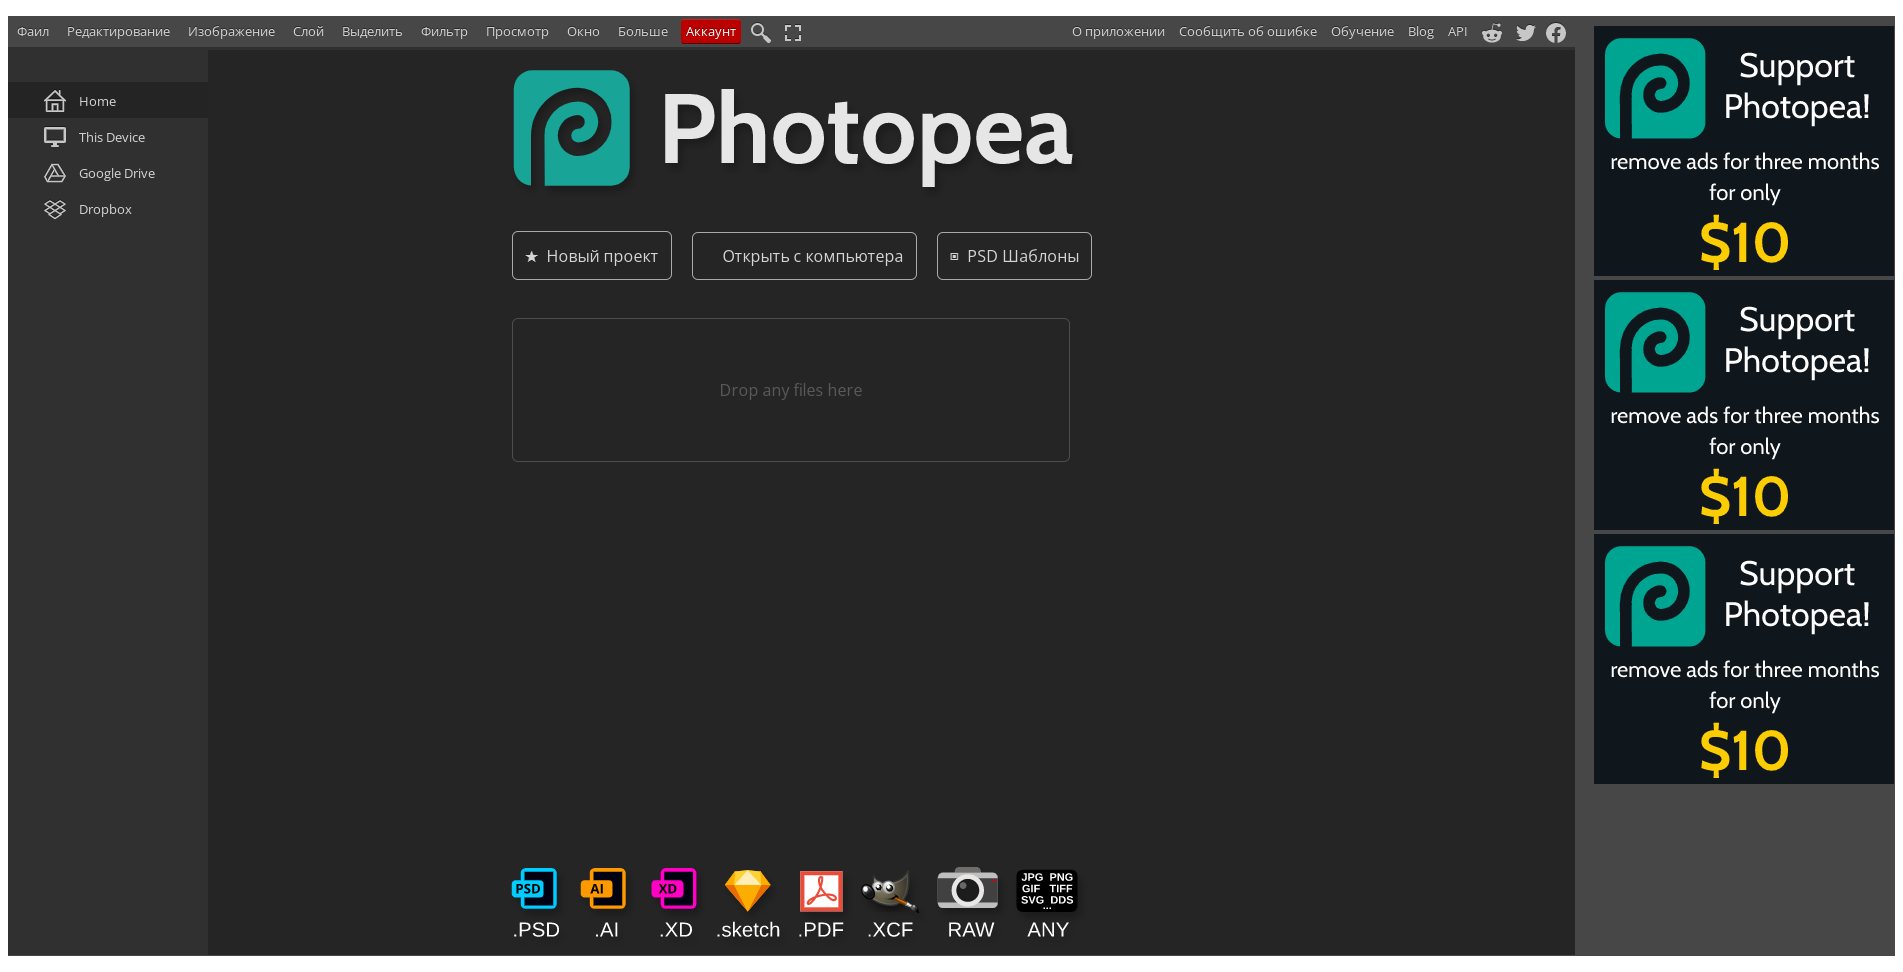Open the Blog link
The image size is (1903, 972).
pyautogui.click(x=1420, y=32)
